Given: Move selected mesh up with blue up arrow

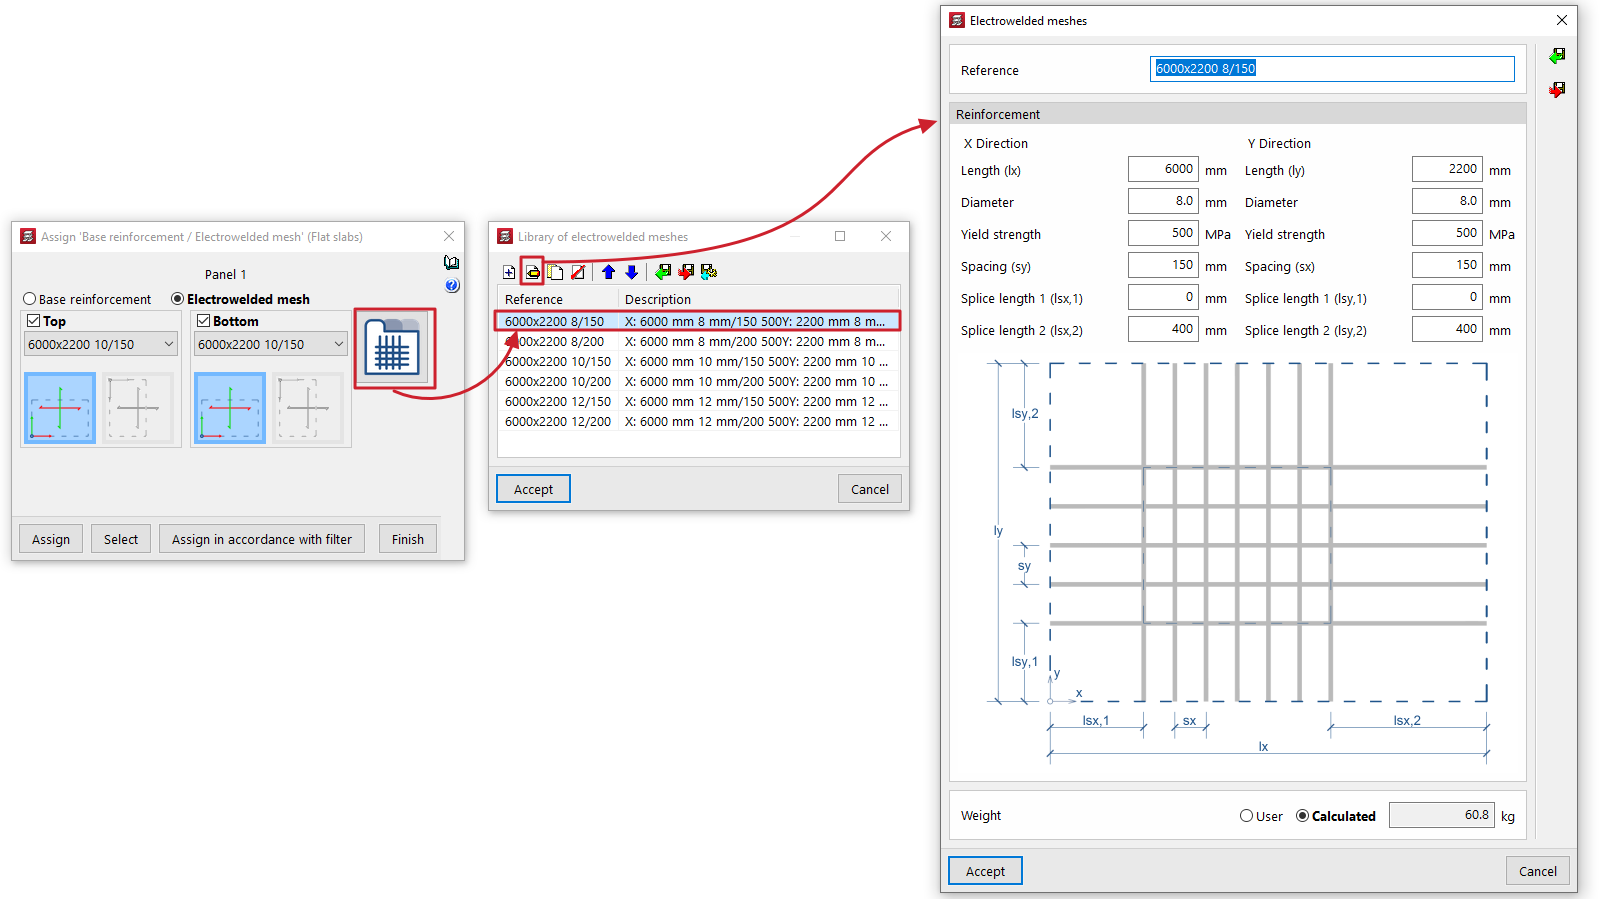Looking at the screenshot, I should (x=608, y=272).
